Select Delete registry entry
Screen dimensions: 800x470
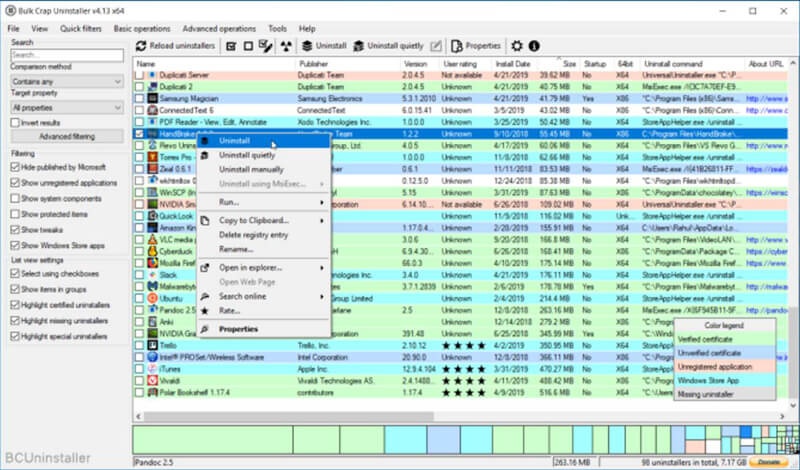pyautogui.click(x=264, y=235)
